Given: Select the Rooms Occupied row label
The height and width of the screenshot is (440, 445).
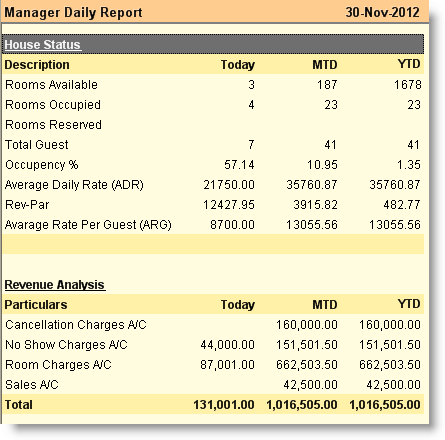Looking at the screenshot, I should click(53, 105).
